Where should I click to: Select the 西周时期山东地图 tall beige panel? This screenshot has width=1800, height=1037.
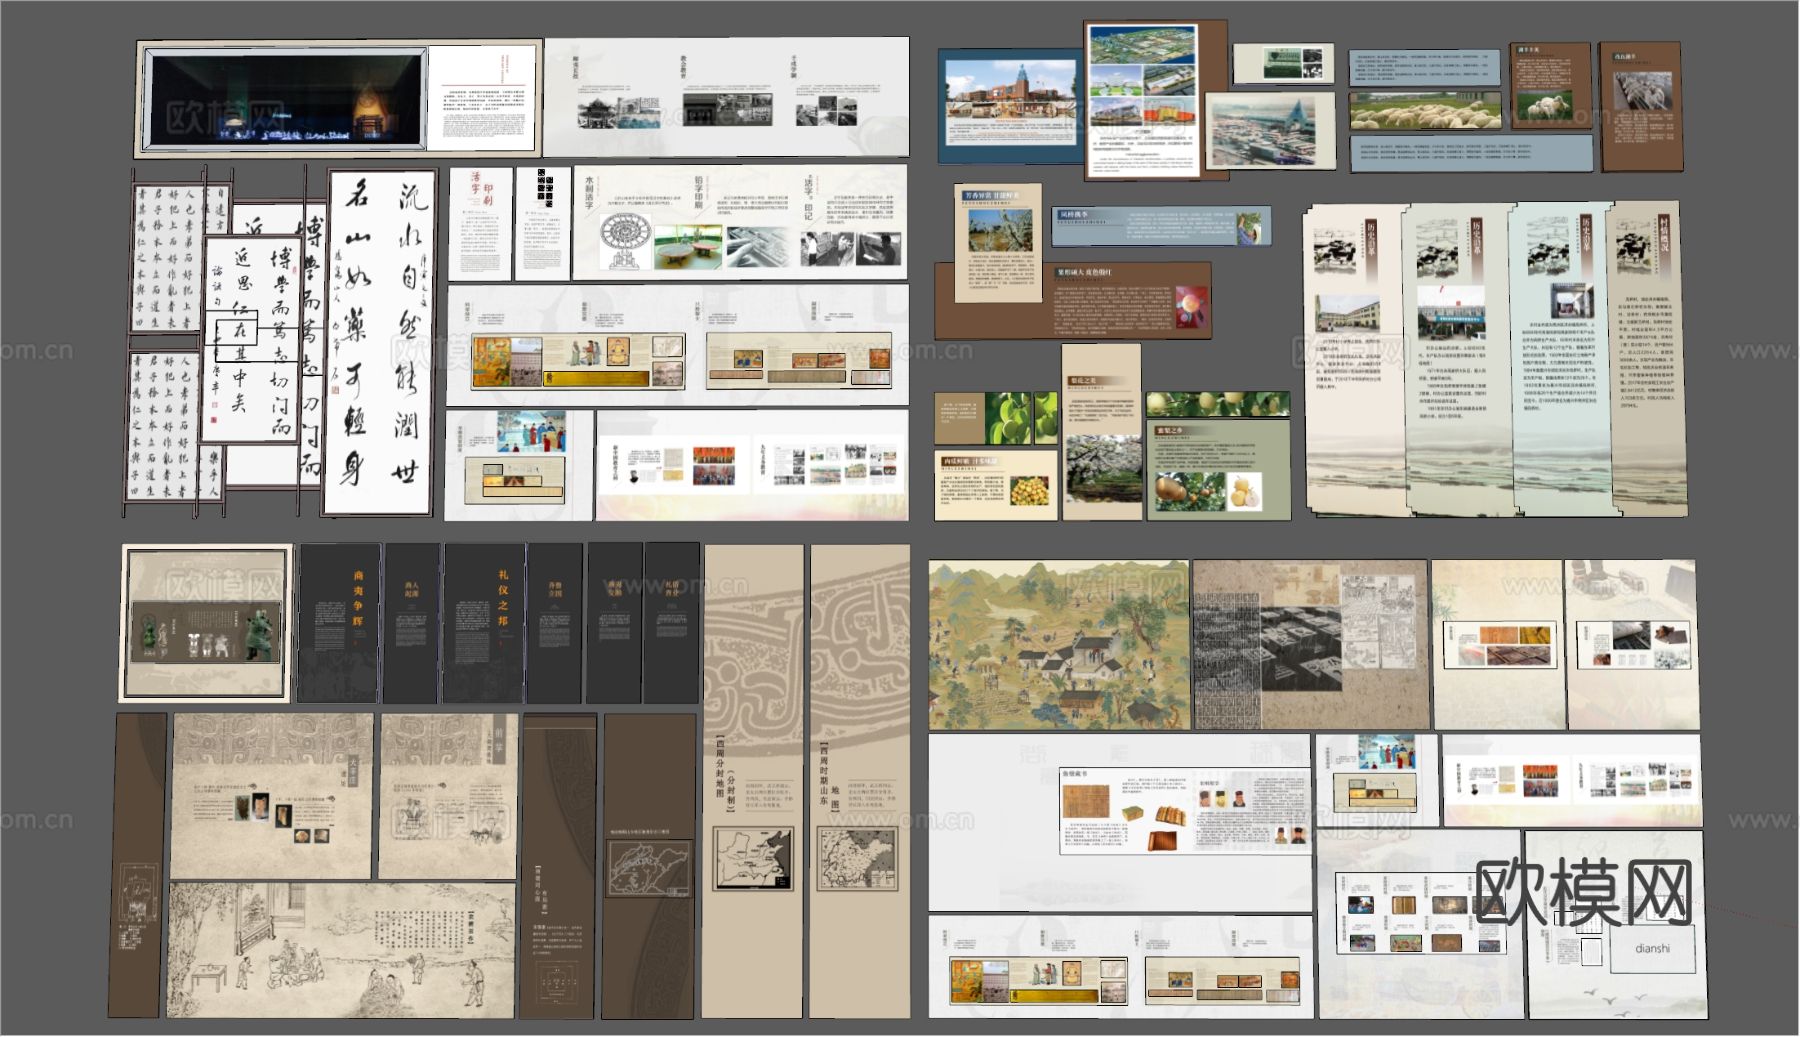(x=859, y=781)
